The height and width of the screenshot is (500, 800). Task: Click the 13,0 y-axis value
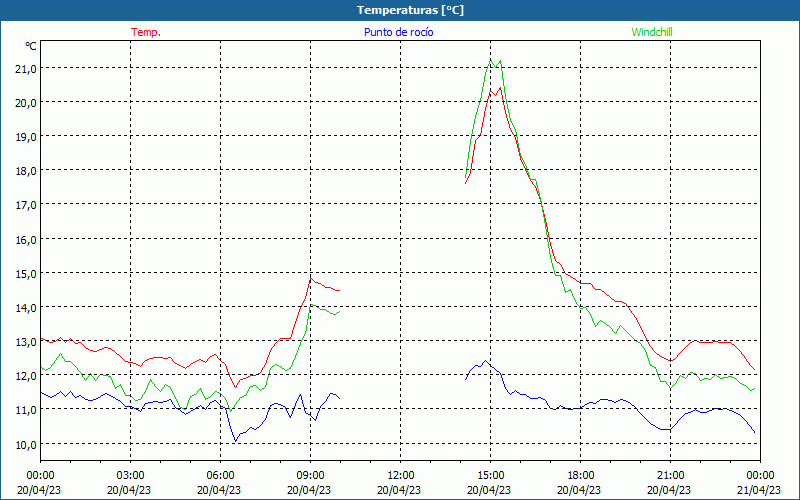pos(26,342)
